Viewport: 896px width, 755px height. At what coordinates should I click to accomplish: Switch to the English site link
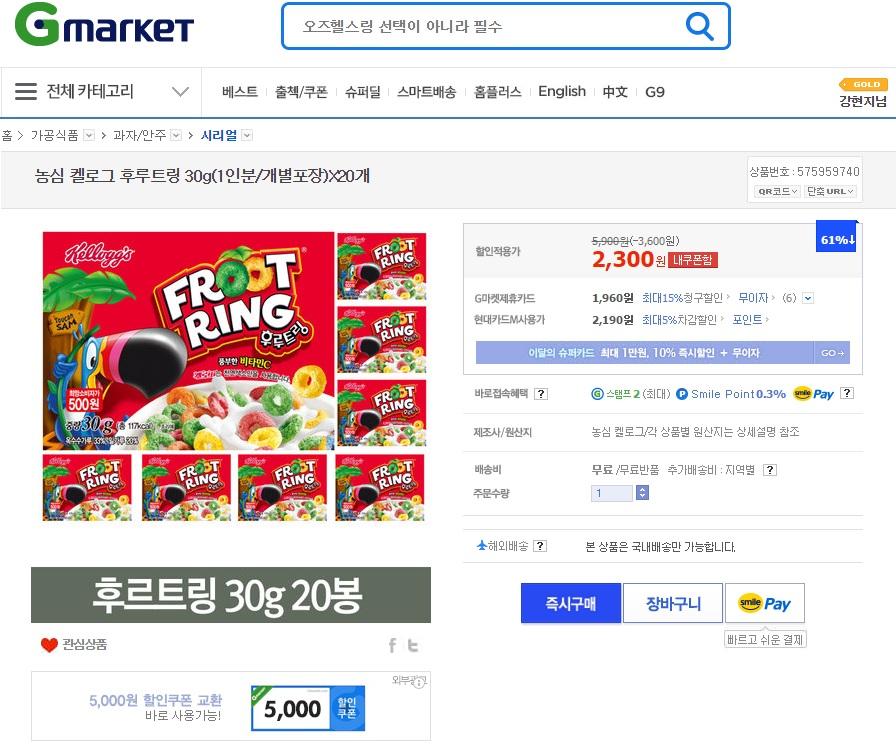pyautogui.click(x=562, y=91)
